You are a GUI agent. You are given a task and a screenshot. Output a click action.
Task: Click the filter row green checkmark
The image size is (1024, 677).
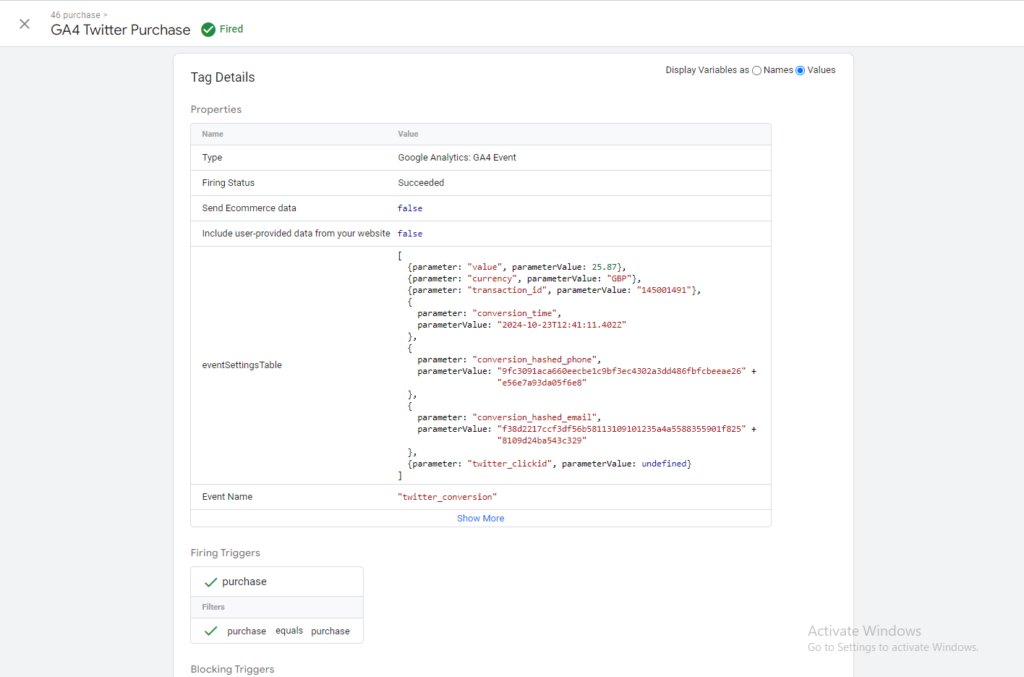(210, 631)
